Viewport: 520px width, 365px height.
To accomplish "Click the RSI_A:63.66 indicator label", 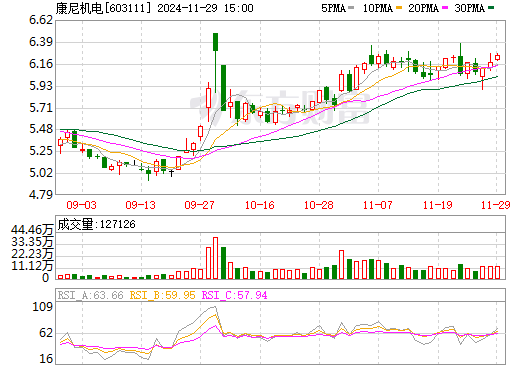I will pyautogui.click(x=90, y=295).
